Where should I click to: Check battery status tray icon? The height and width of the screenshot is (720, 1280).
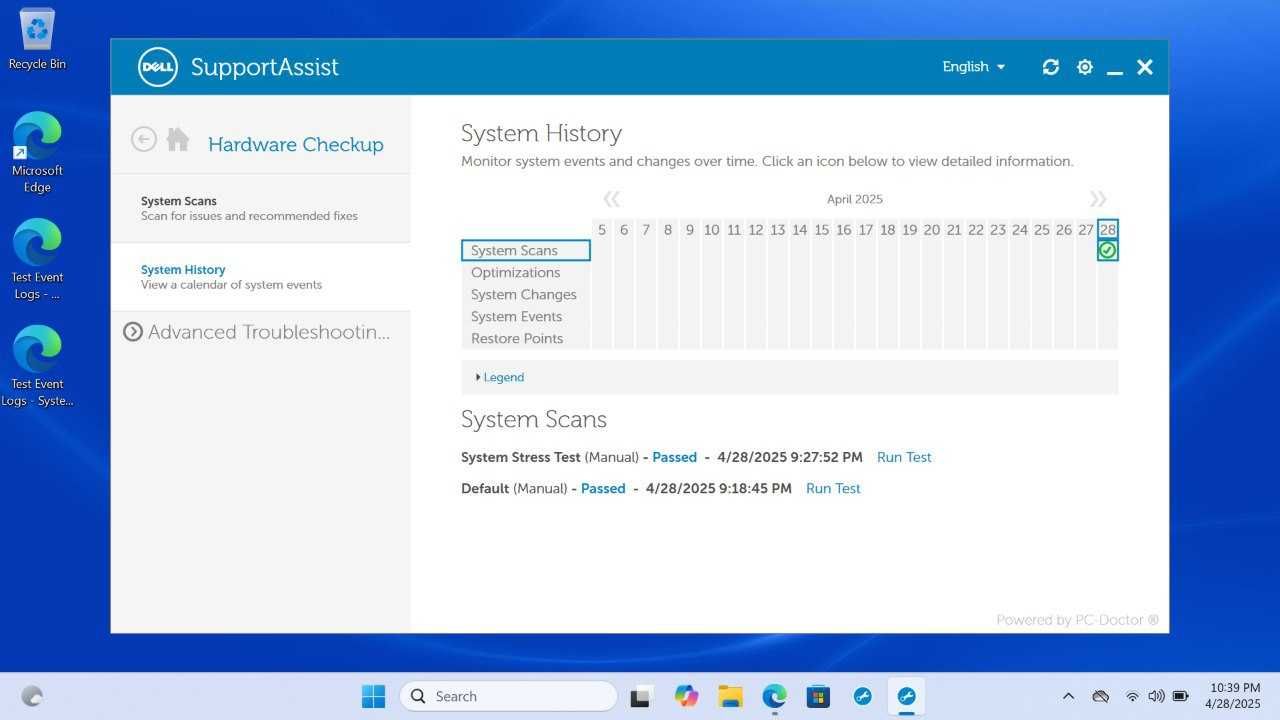[1180, 696]
